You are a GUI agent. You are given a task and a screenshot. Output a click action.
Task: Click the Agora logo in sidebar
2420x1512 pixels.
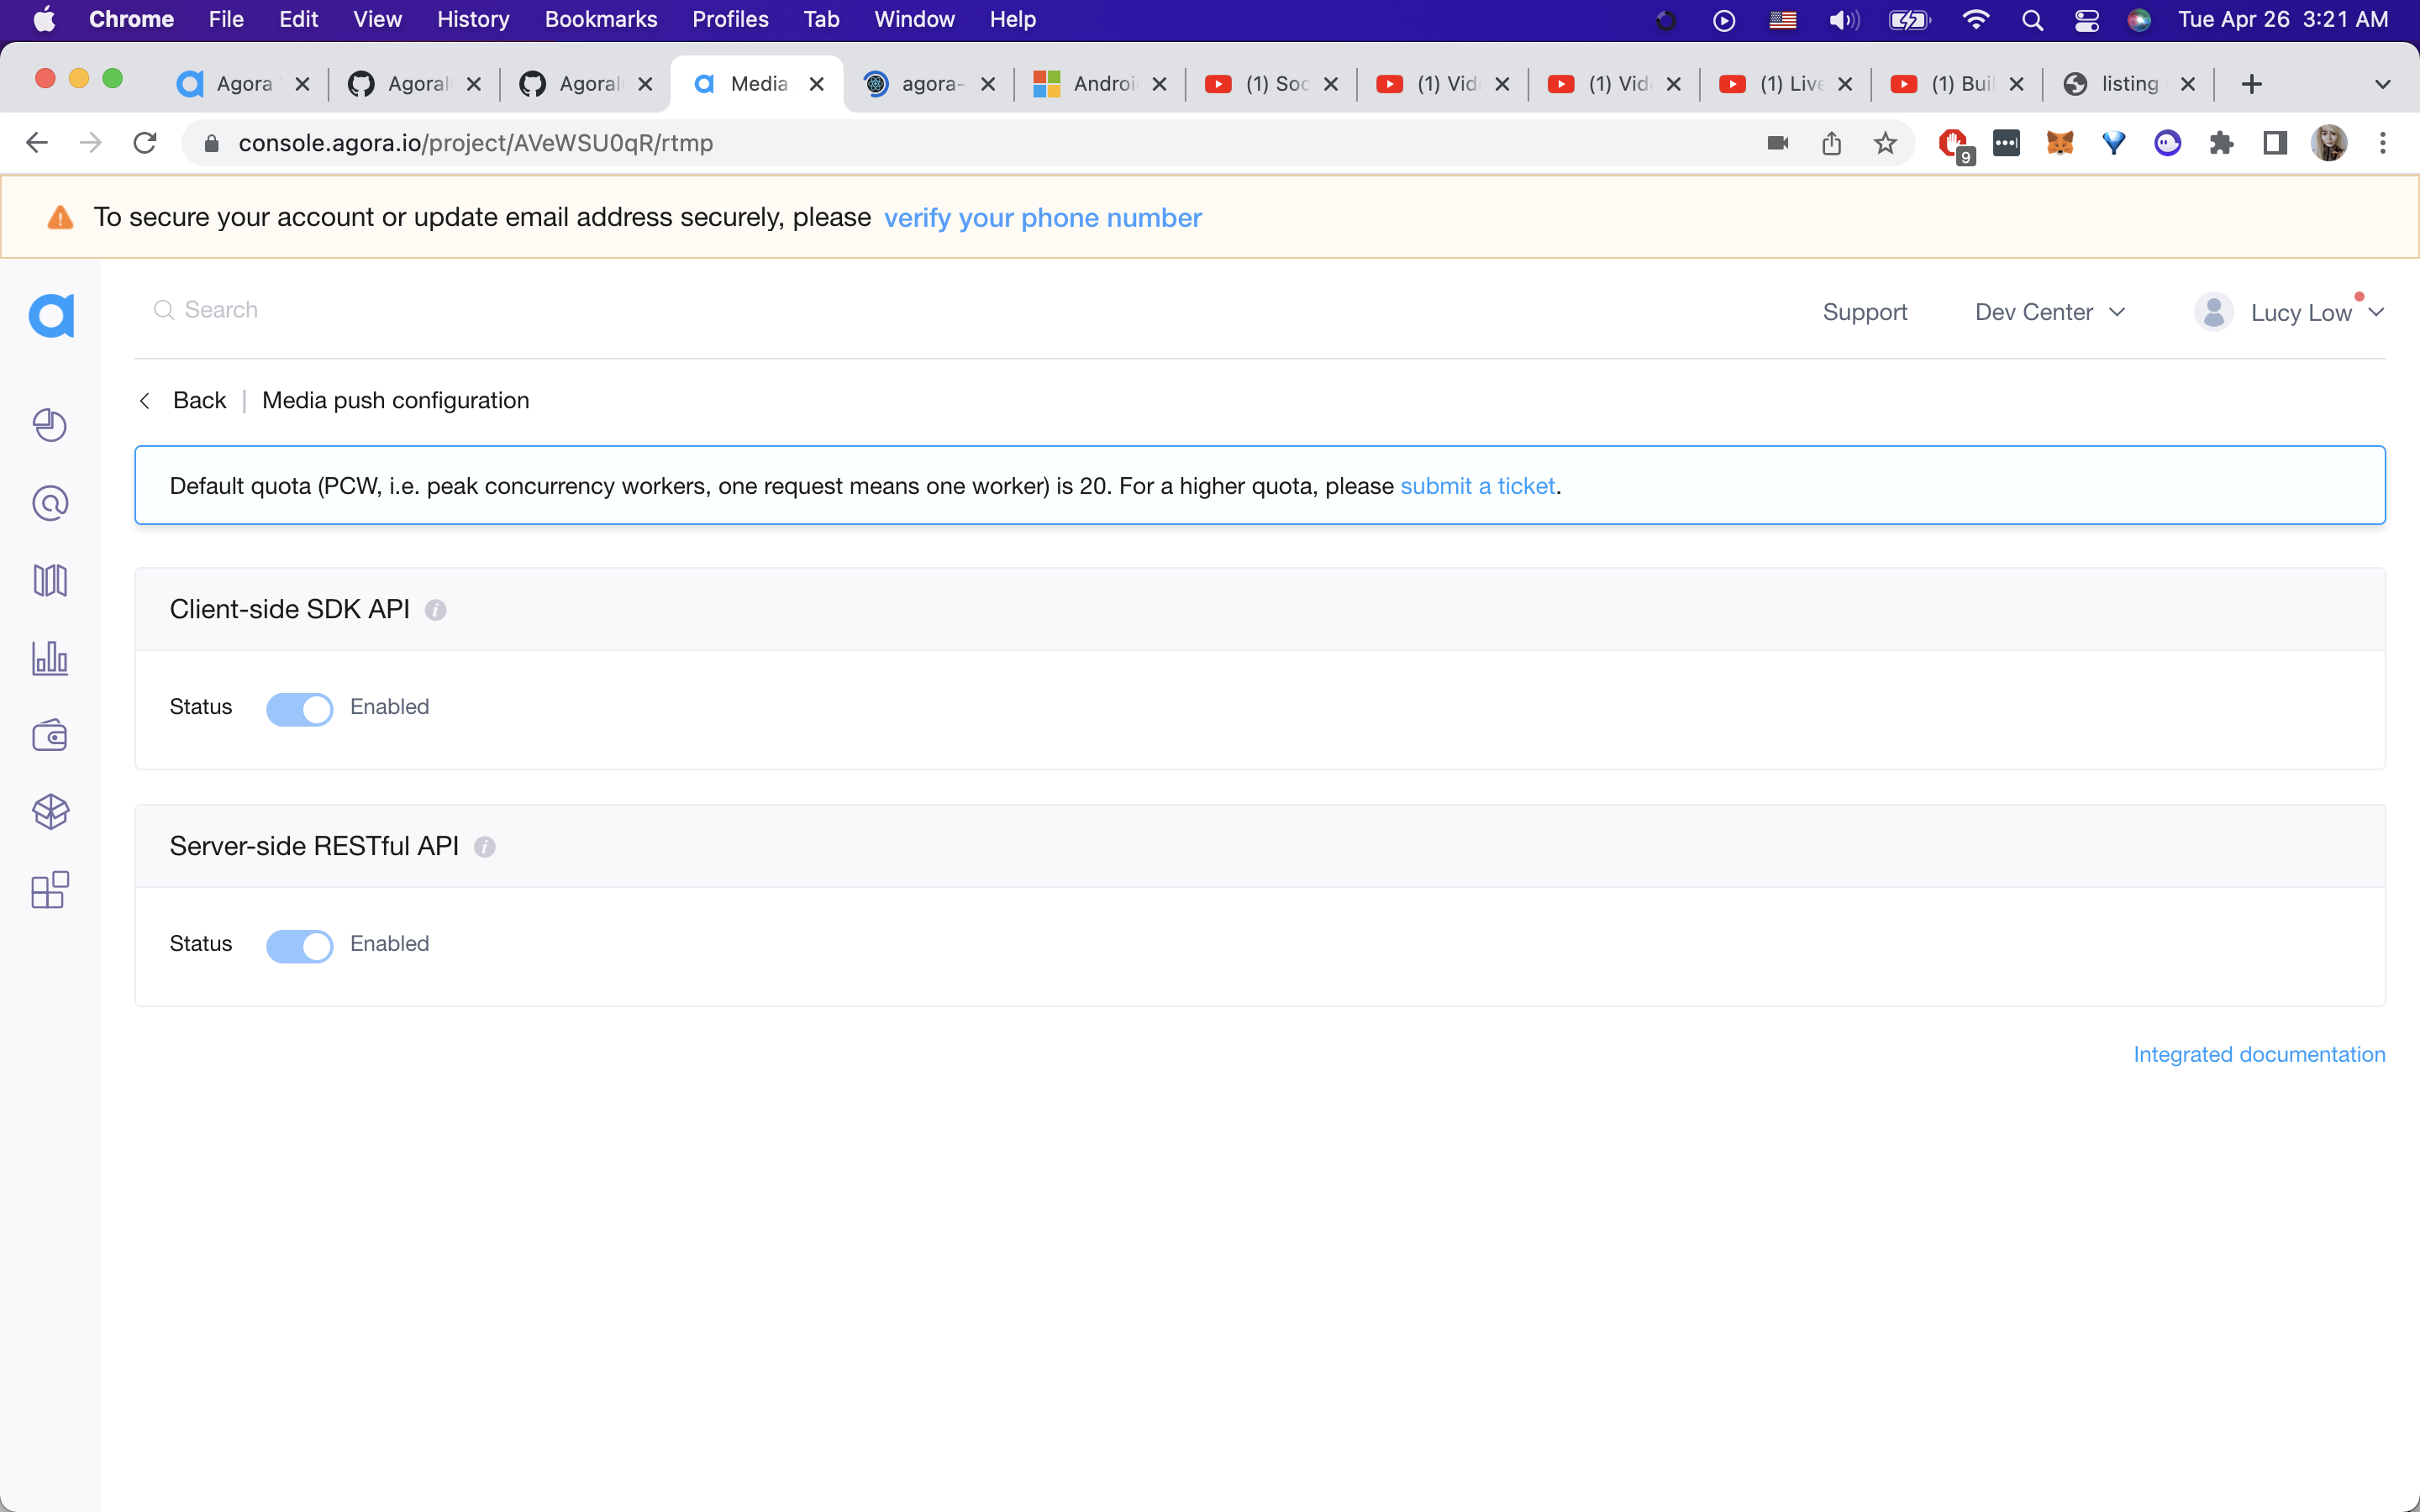51,316
